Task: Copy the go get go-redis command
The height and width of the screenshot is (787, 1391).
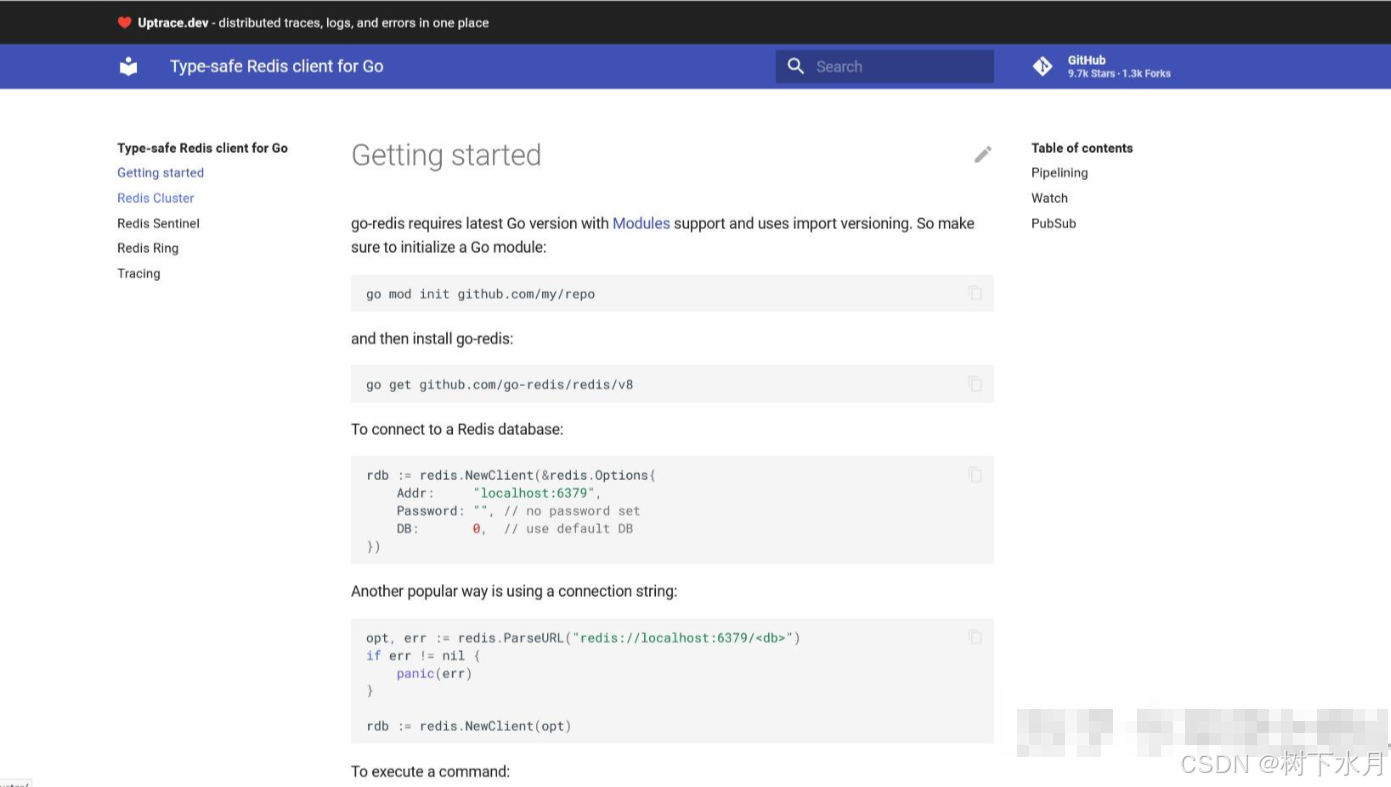Action: pos(975,384)
